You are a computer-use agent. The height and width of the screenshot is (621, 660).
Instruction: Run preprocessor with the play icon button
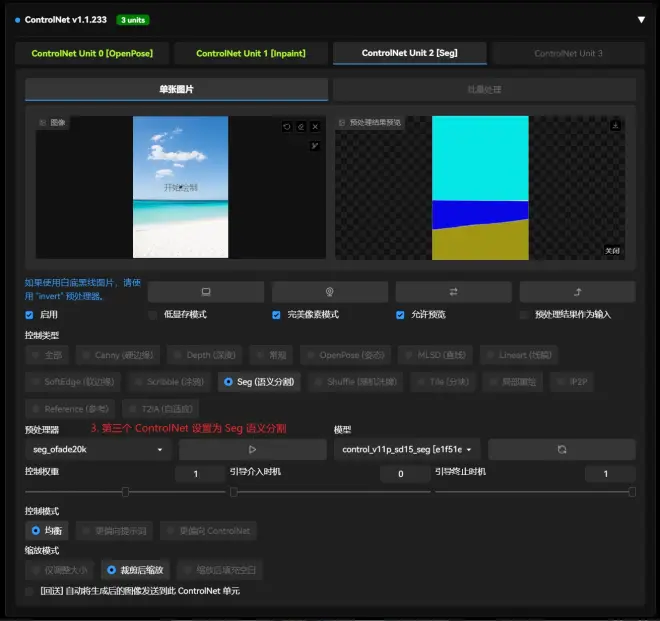(251, 450)
